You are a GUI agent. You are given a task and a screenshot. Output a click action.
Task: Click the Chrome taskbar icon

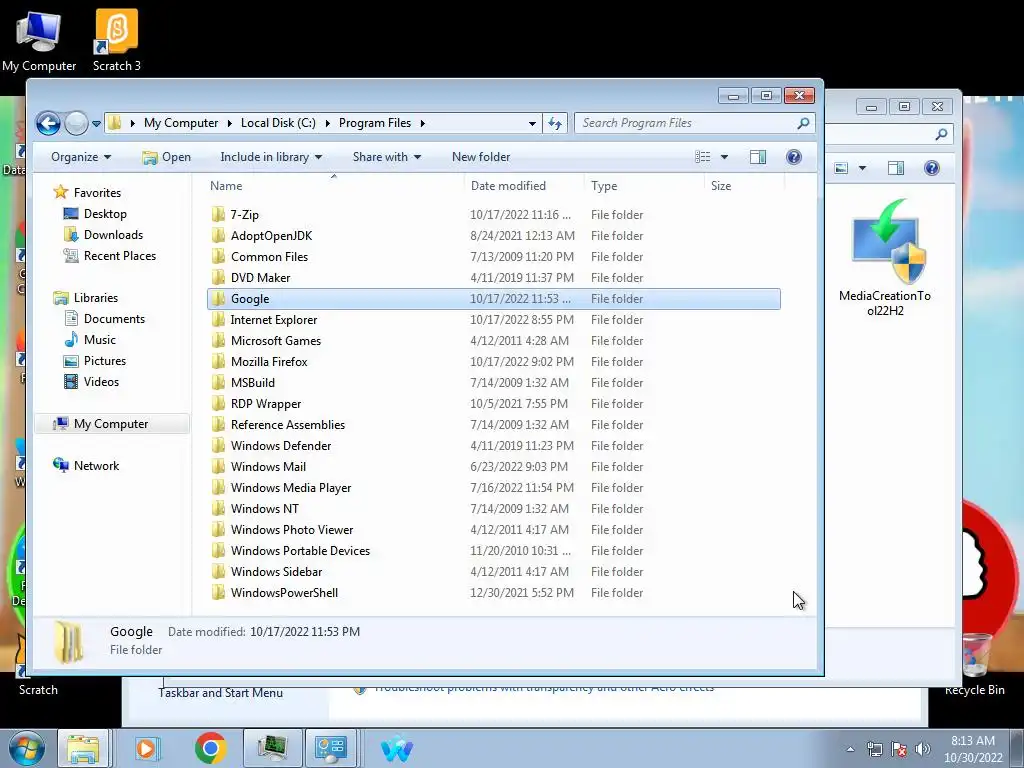coord(210,748)
